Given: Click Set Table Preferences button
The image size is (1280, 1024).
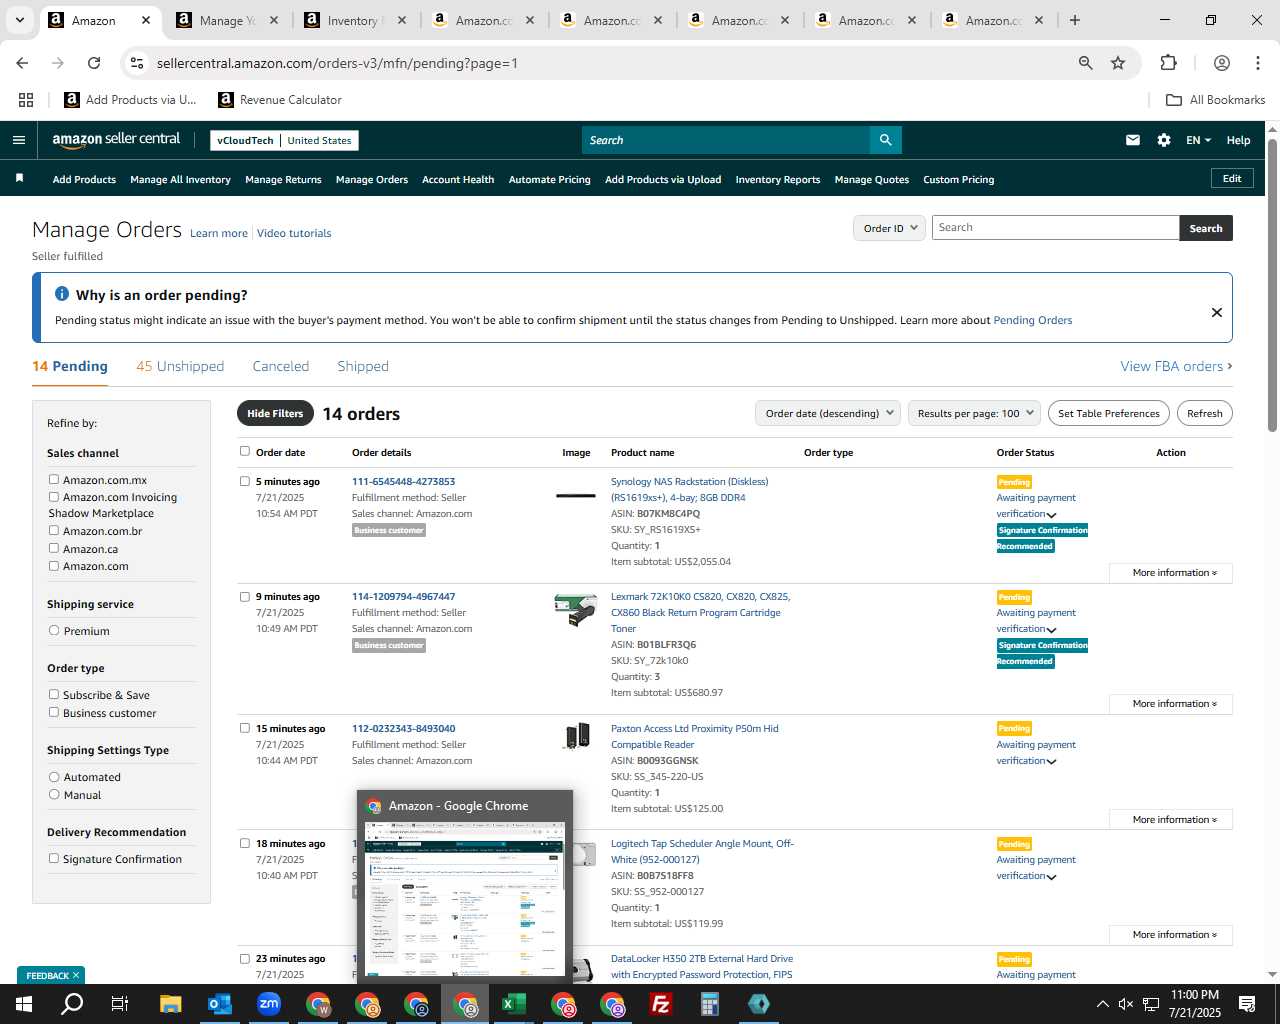Looking at the screenshot, I should 1109,413.
